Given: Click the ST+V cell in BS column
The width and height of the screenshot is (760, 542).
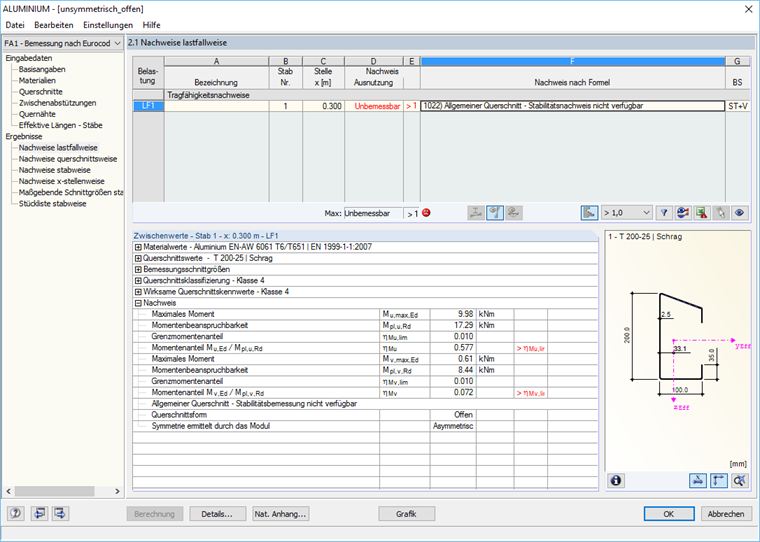Looking at the screenshot, I should pyautogui.click(x=737, y=106).
